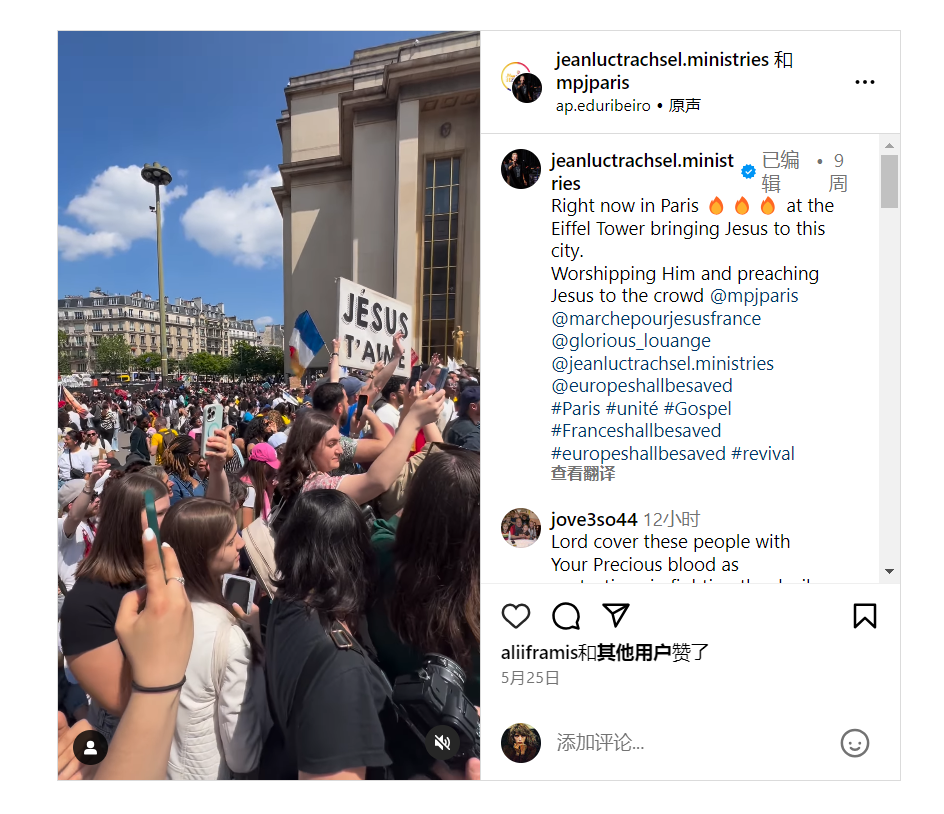View likes list via 其他用户

click(x=634, y=652)
